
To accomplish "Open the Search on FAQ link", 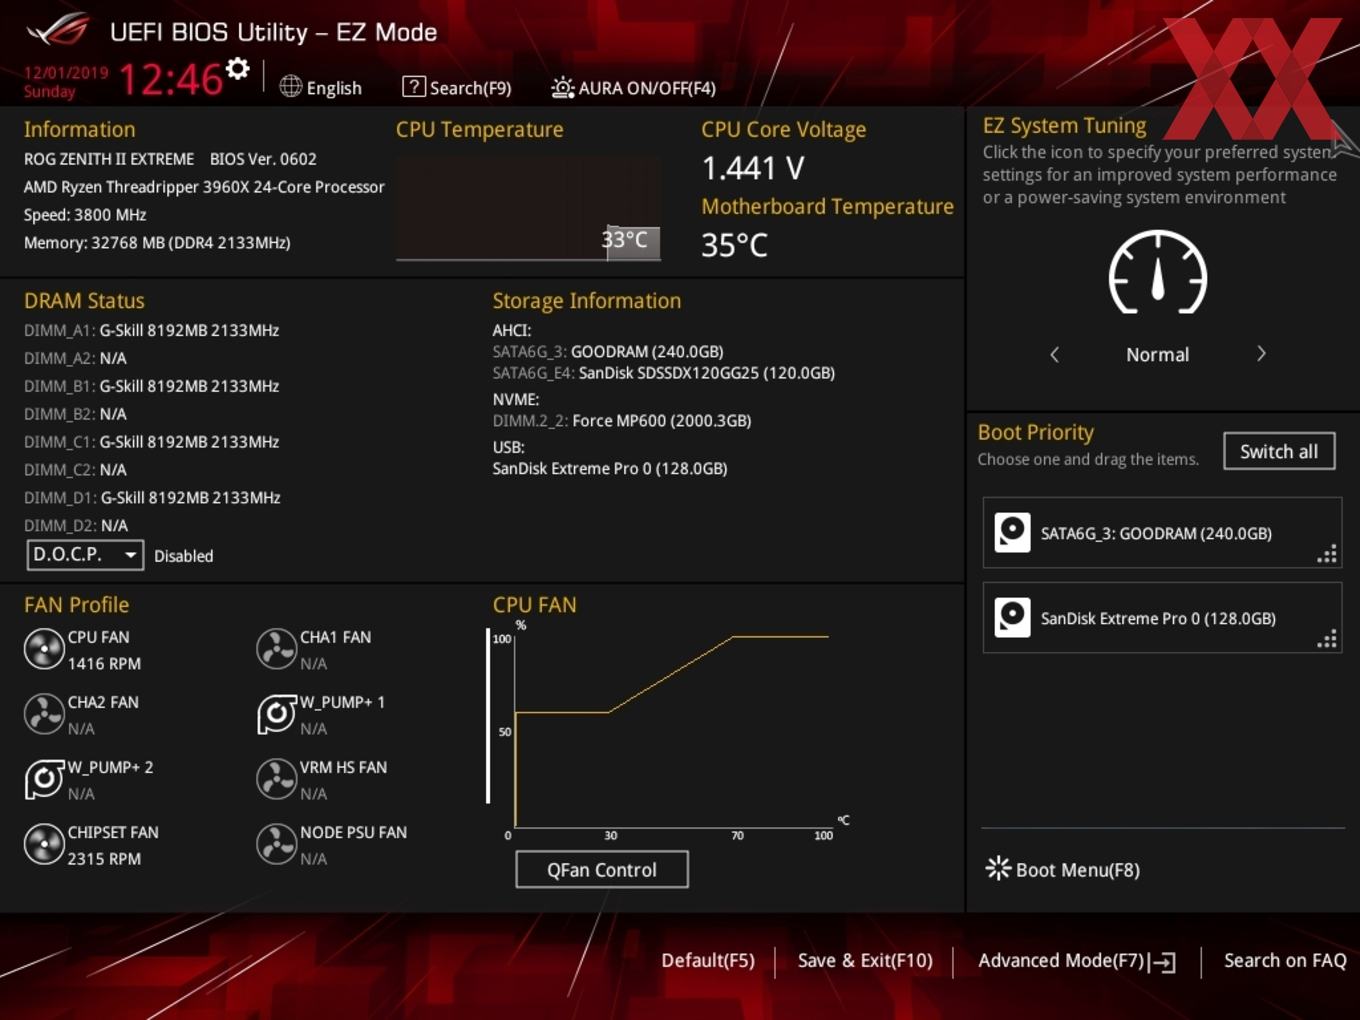I will coord(1285,960).
